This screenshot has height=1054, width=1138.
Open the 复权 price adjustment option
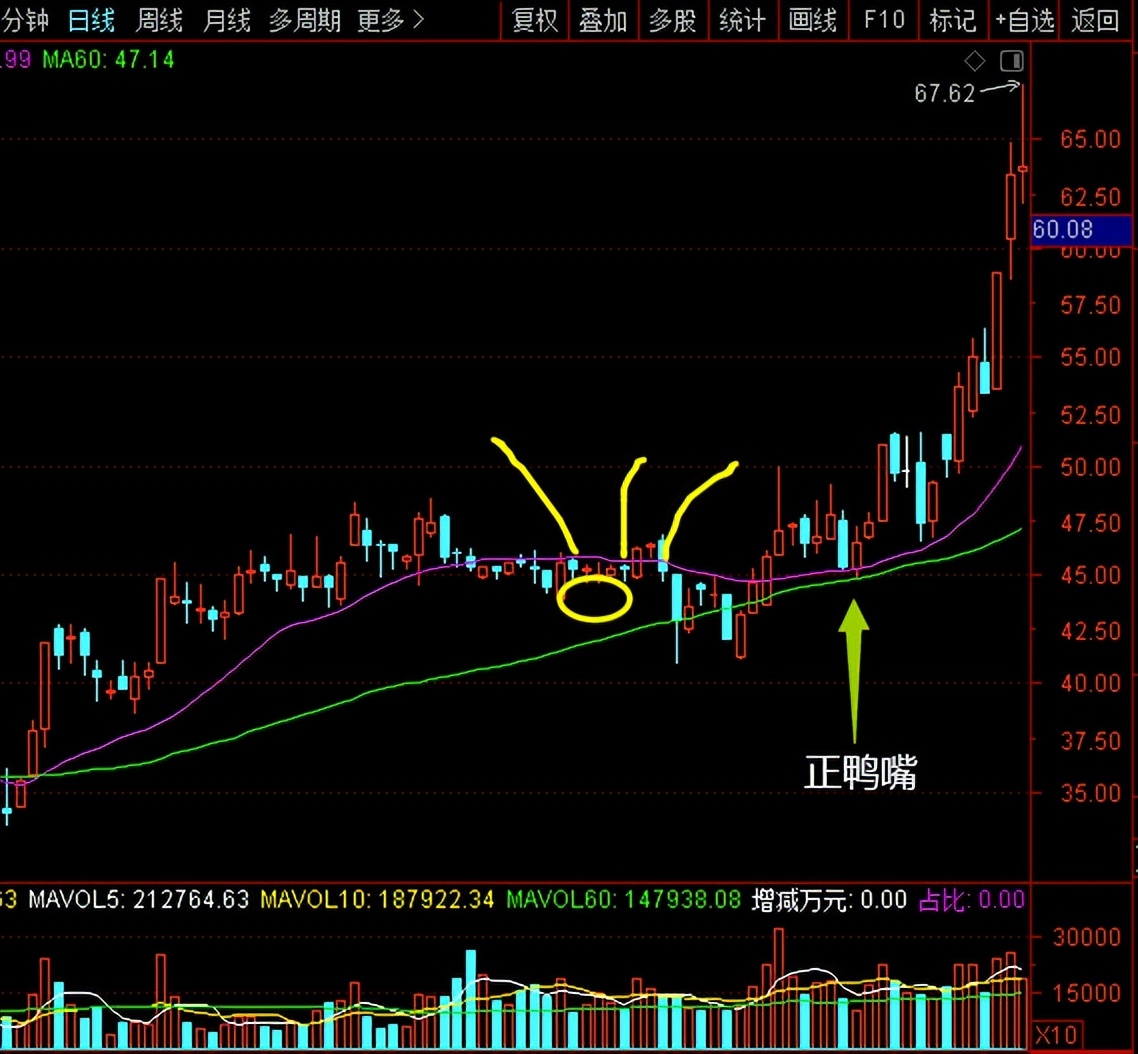click(535, 20)
